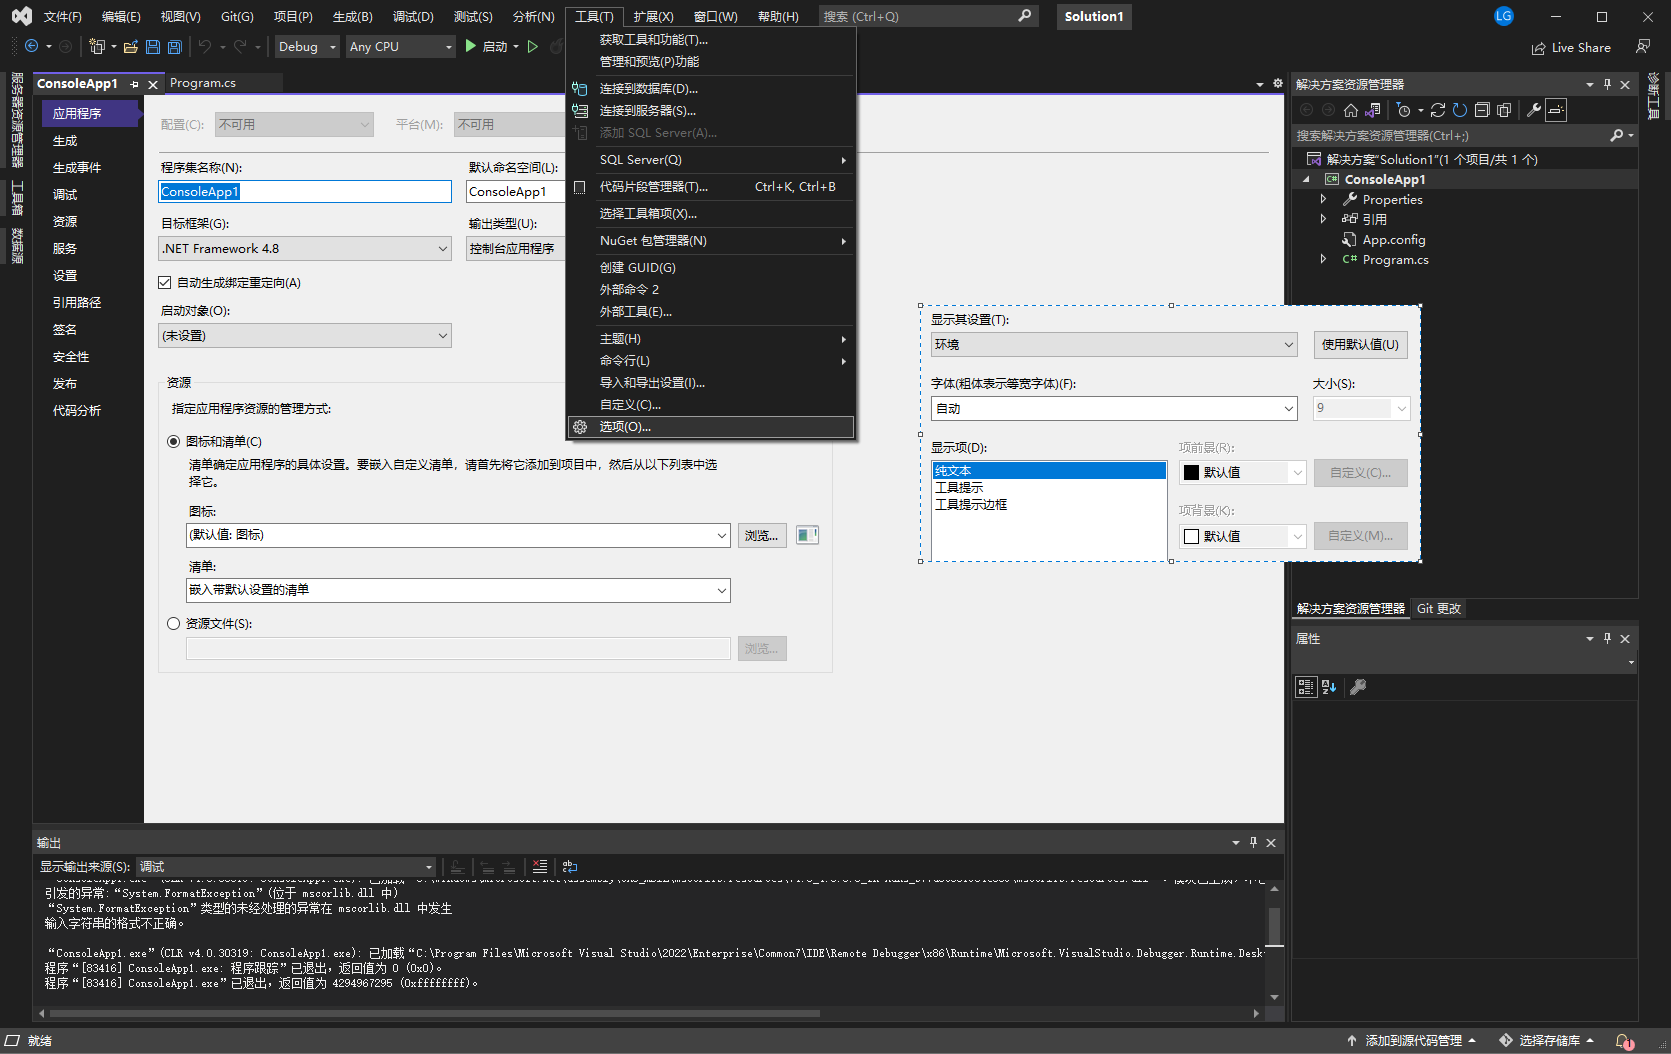
Task: Click the Navigate Backward arrow in main toolbar
Action: pos(31,47)
